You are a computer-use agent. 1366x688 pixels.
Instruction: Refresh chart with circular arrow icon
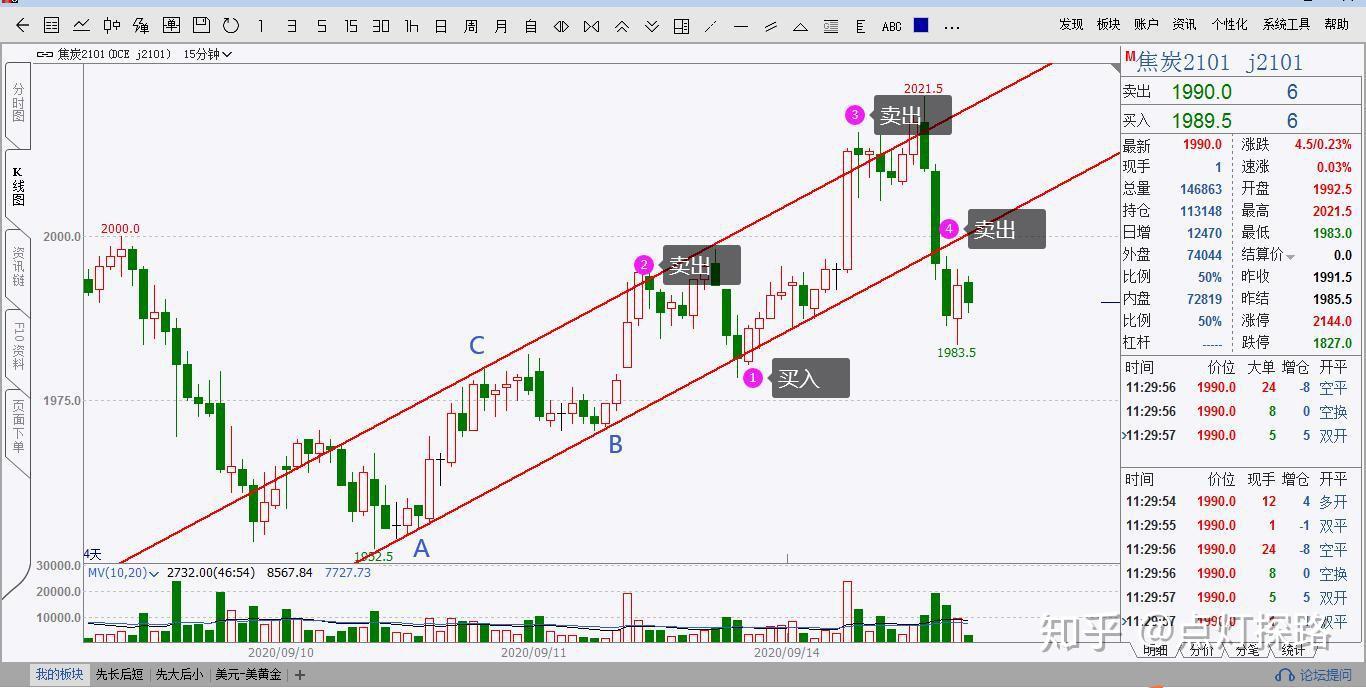231,26
